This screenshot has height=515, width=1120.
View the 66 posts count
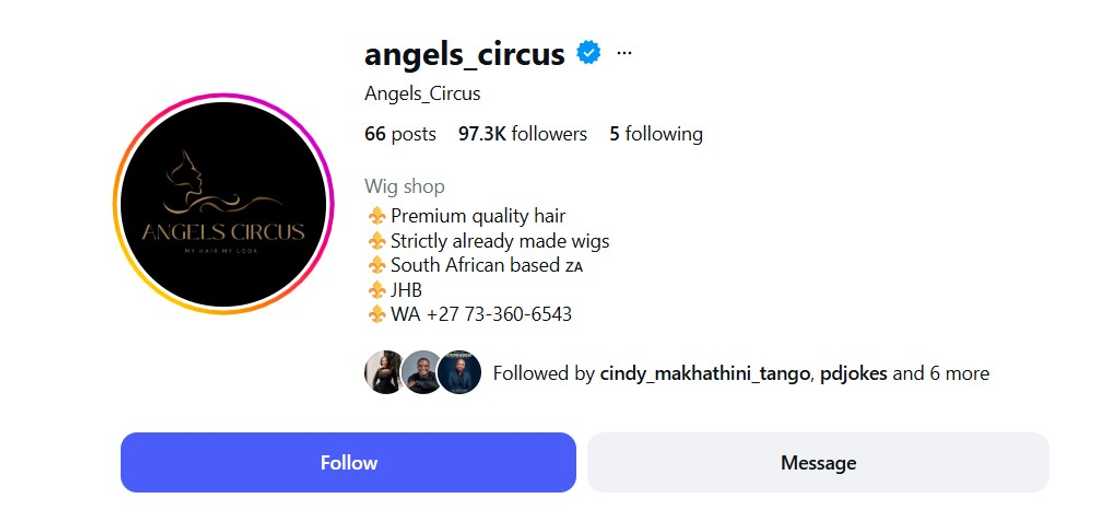400,134
